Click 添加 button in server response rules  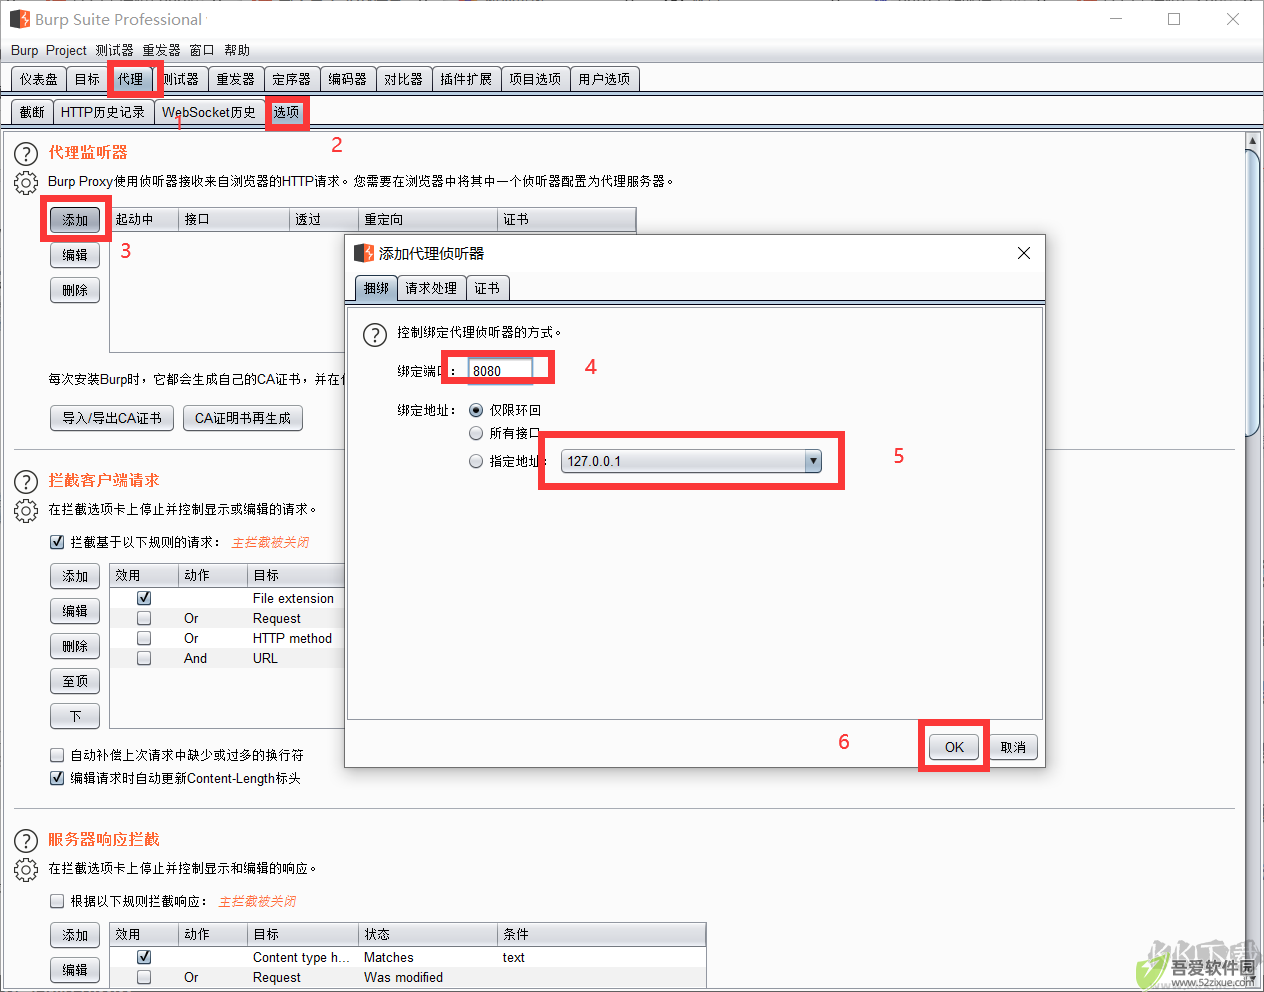[x=75, y=935]
